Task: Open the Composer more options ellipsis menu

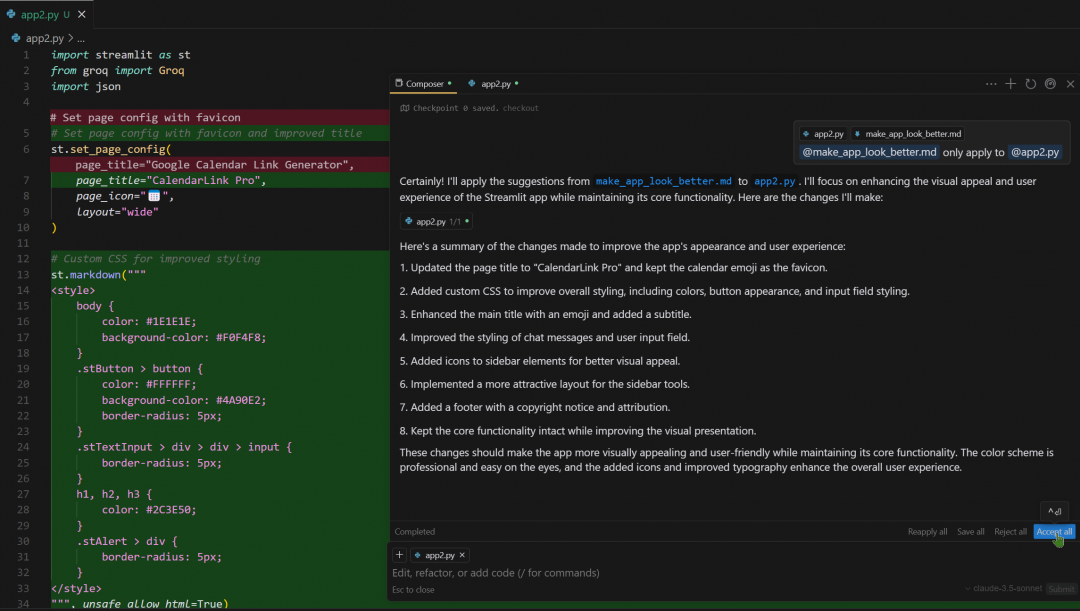Action: (990, 84)
